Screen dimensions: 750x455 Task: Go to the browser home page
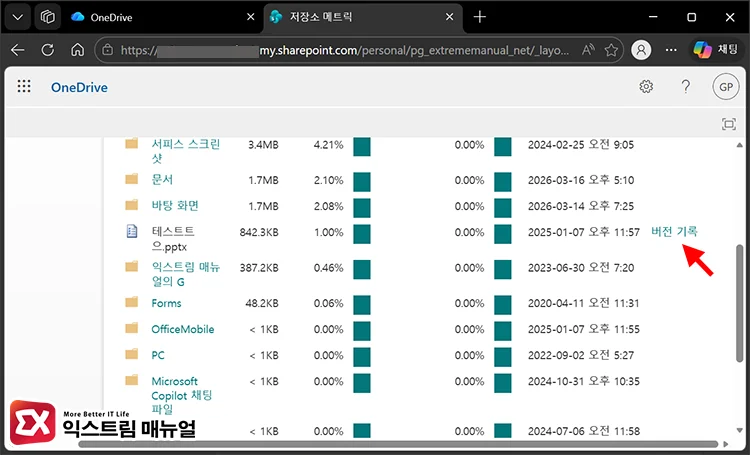(x=77, y=50)
